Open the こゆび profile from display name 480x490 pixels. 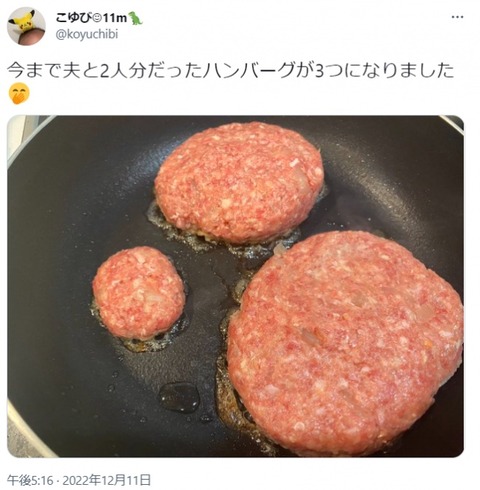tap(73, 19)
